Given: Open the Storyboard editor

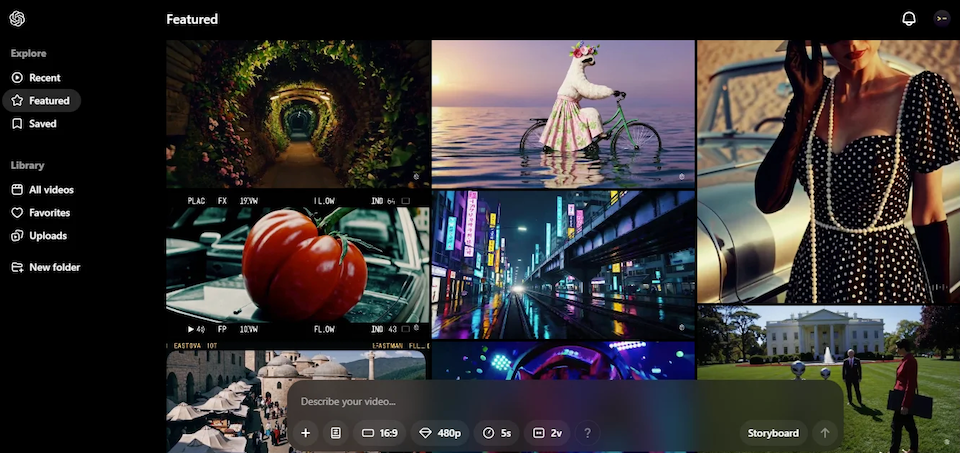Looking at the screenshot, I should [x=773, y=433].
